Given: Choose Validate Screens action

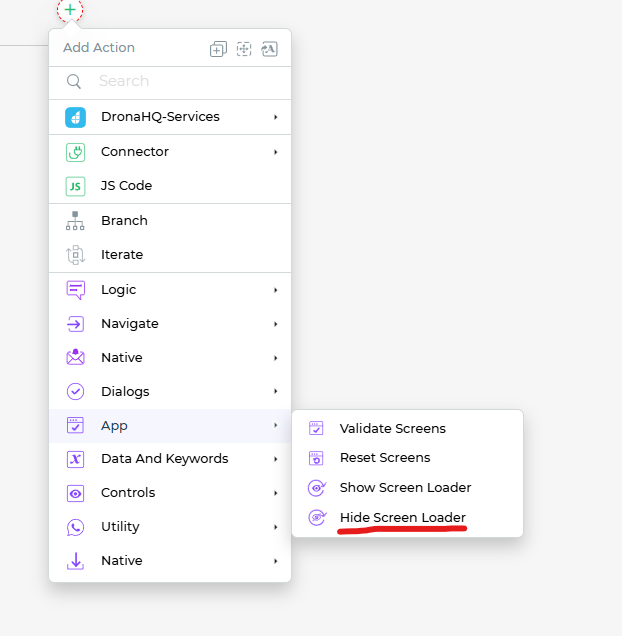Looking at the screenshot, I should 407,428.
